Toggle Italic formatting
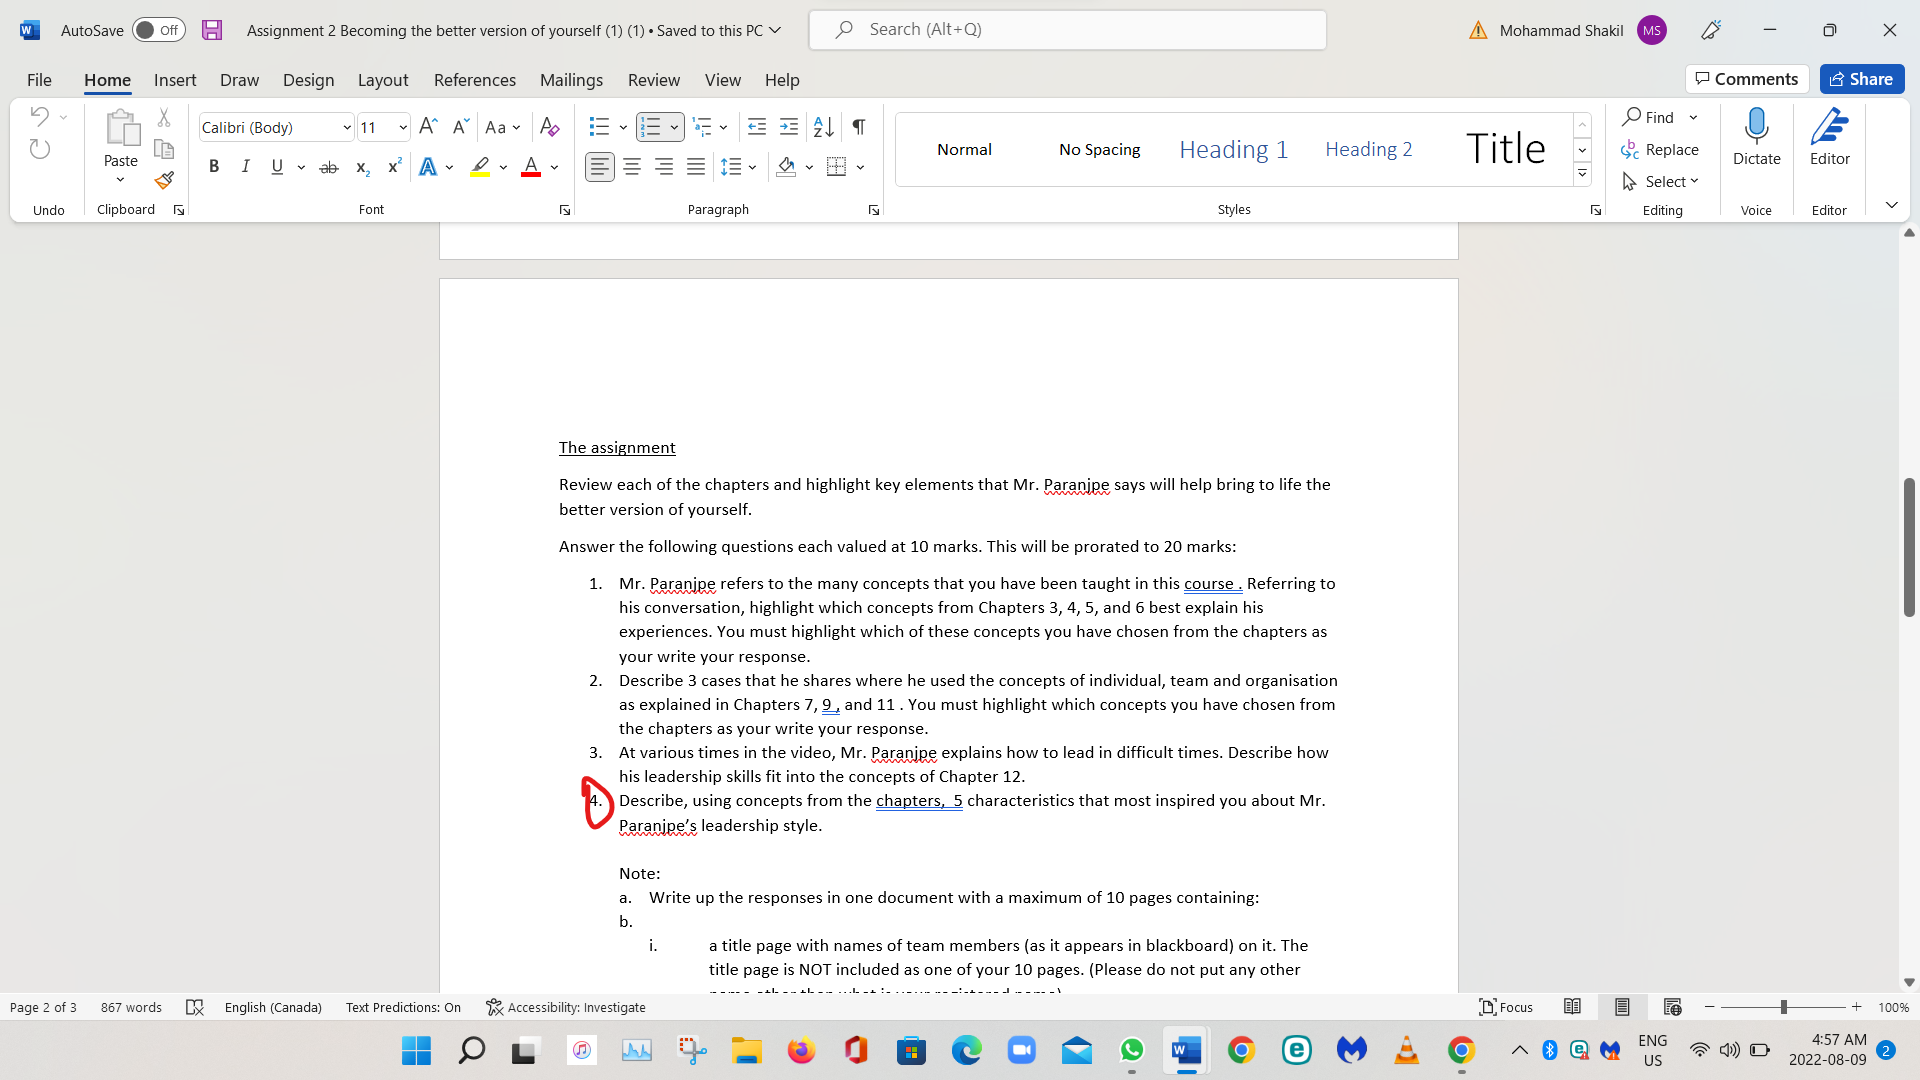Viewport: 1920px width, 1080px height. coord(245,167)
